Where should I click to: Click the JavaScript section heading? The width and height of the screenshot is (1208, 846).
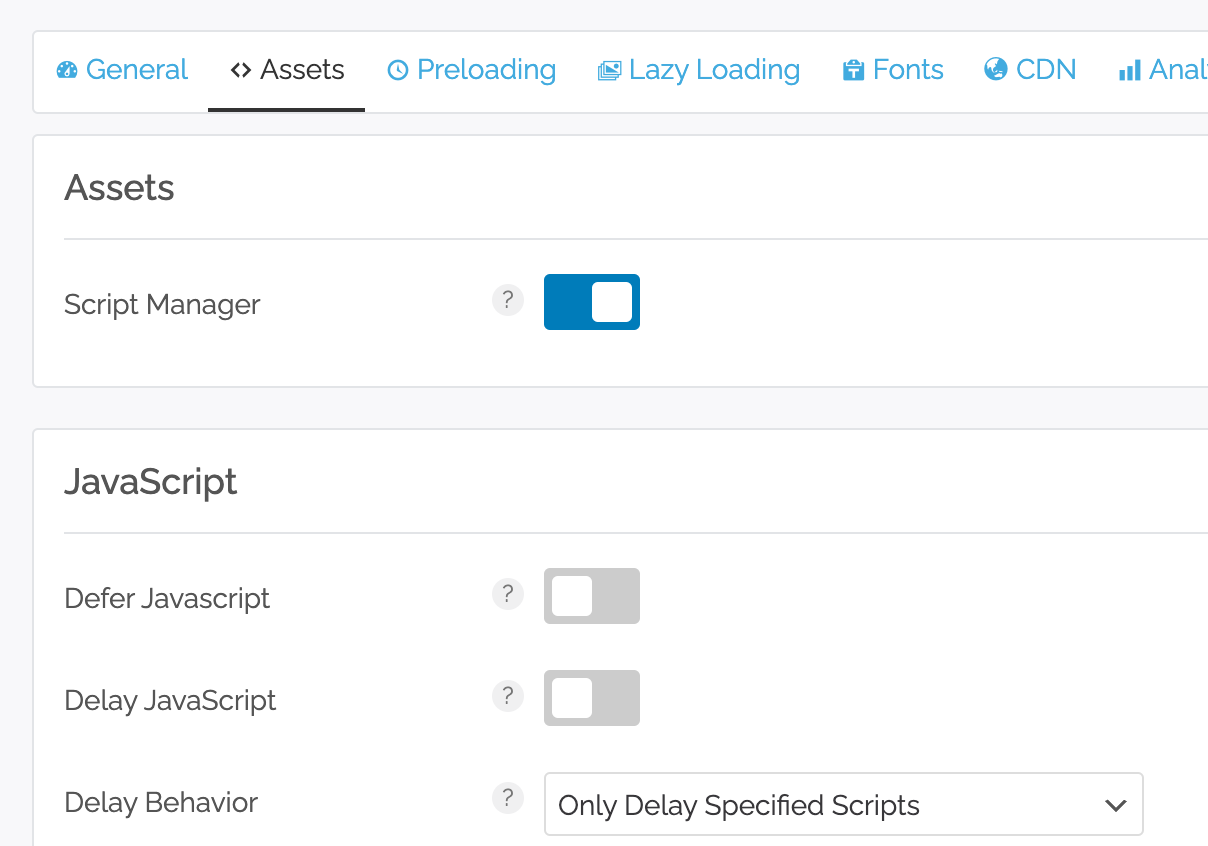[151, 482]
